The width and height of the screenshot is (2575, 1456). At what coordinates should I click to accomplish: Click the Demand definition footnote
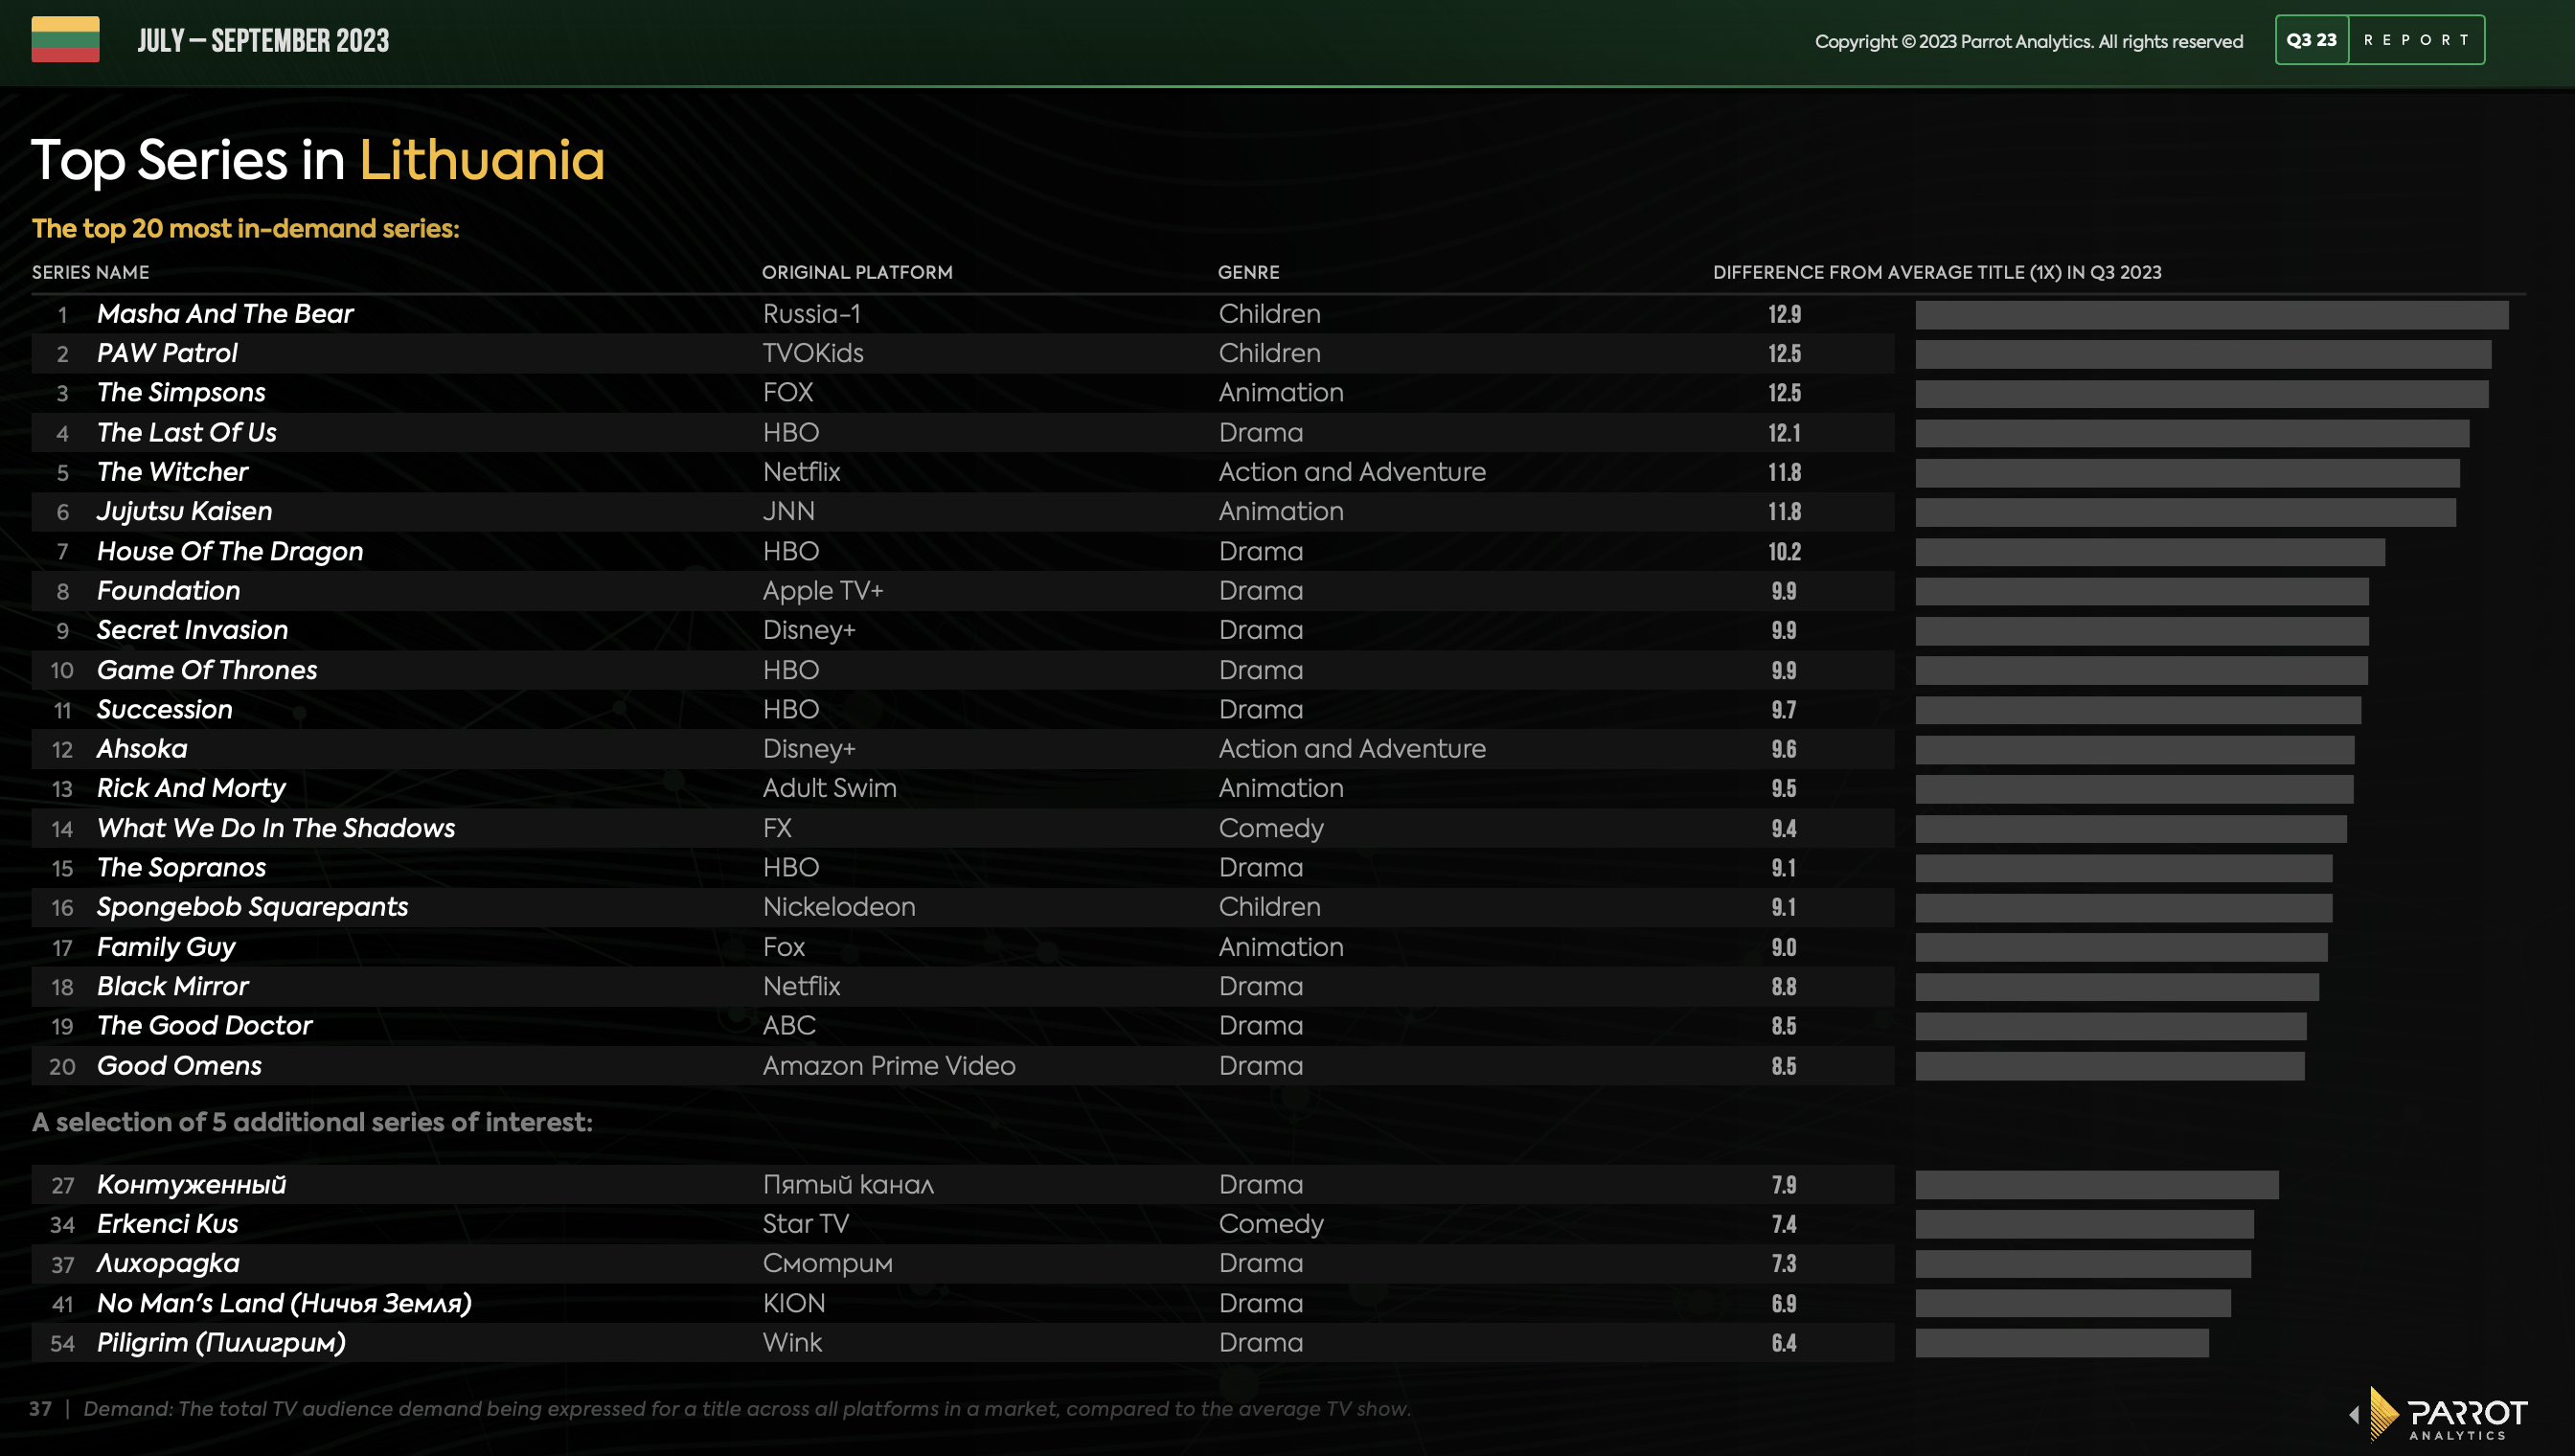[x=746, y=1409]
